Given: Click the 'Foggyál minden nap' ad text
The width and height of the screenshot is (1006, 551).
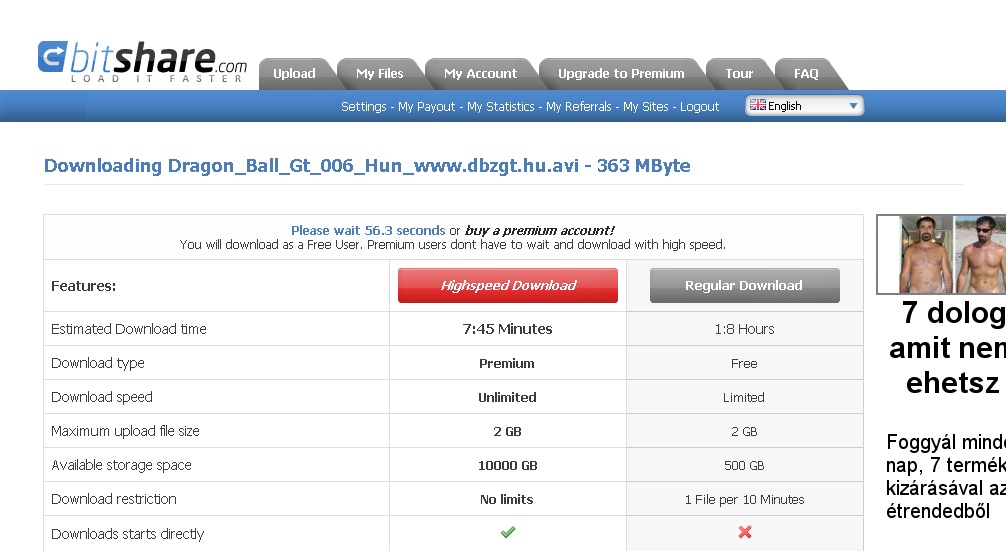Looking at the screenshot, I should pyautogui.click(x=946, y=476).
